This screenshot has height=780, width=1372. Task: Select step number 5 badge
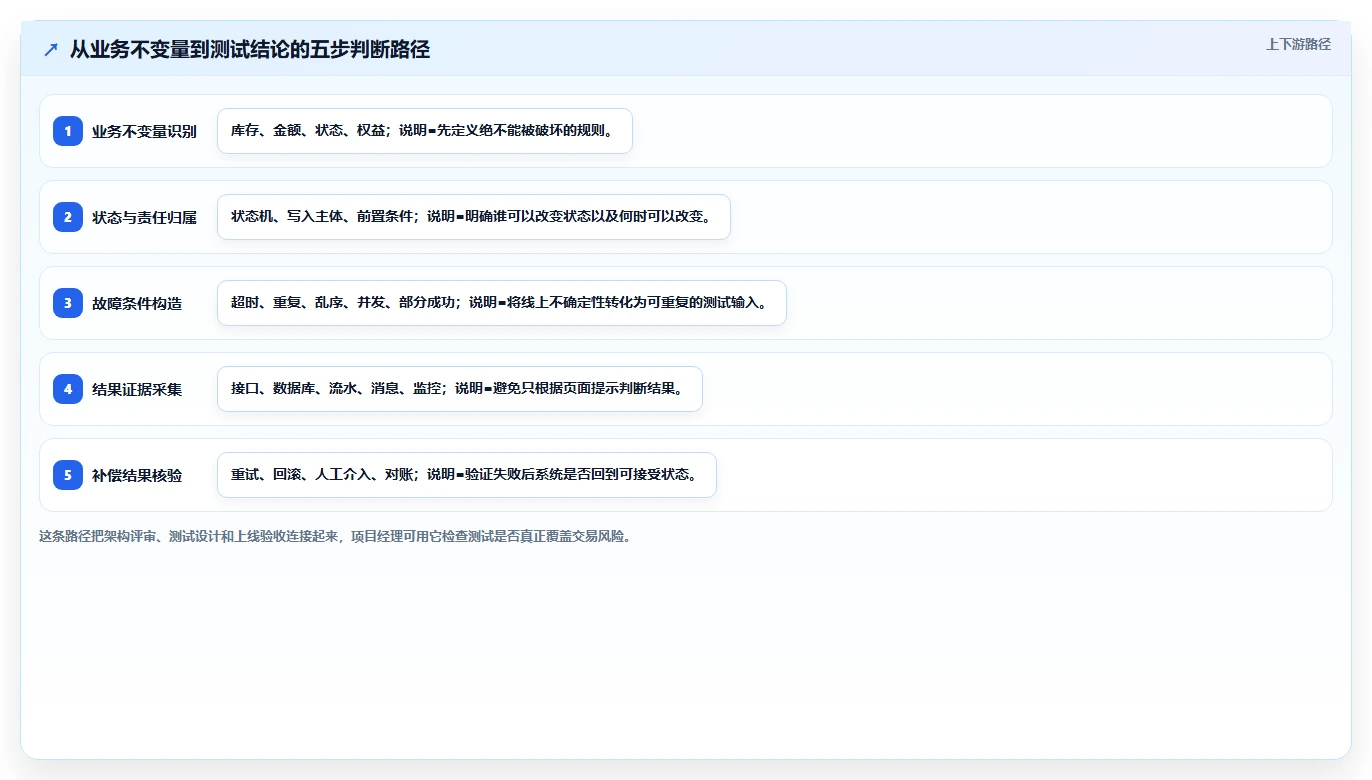tap(68, 475)
